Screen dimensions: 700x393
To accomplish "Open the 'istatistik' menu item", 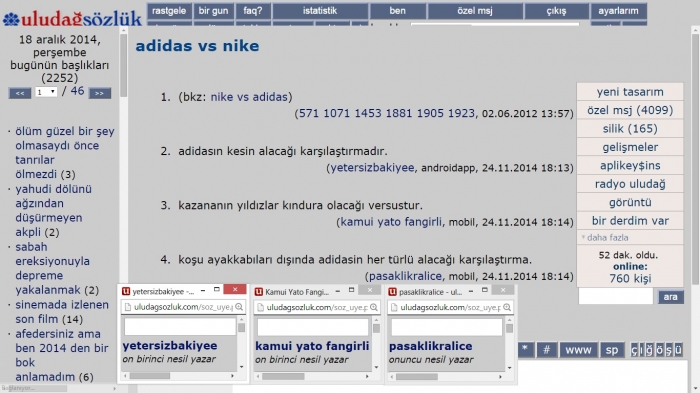I will point(320,11).
